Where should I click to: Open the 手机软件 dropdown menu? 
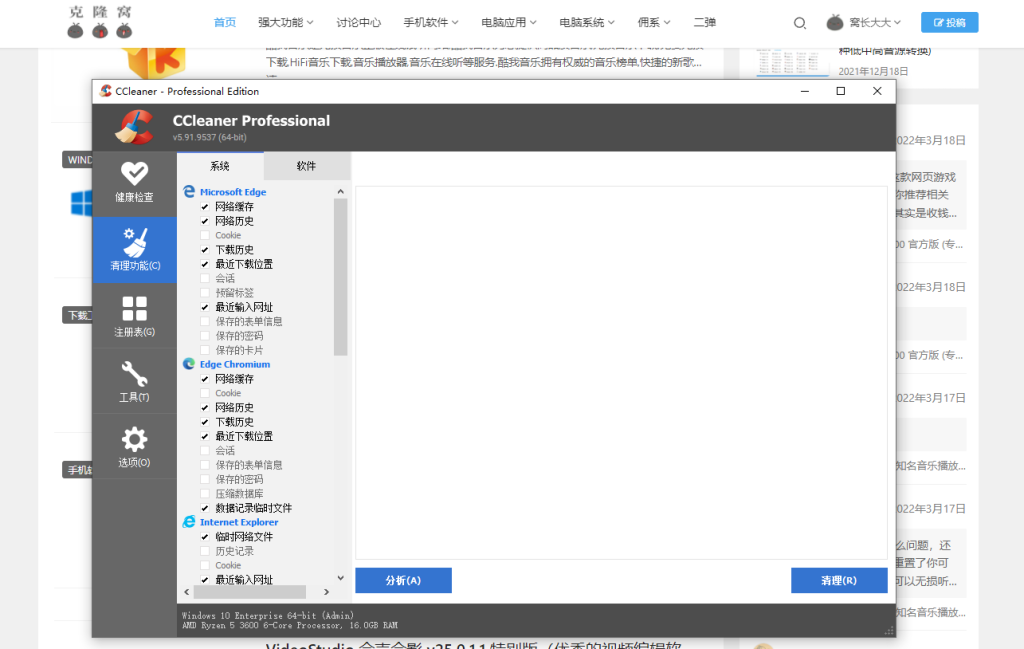click(430, 22)
